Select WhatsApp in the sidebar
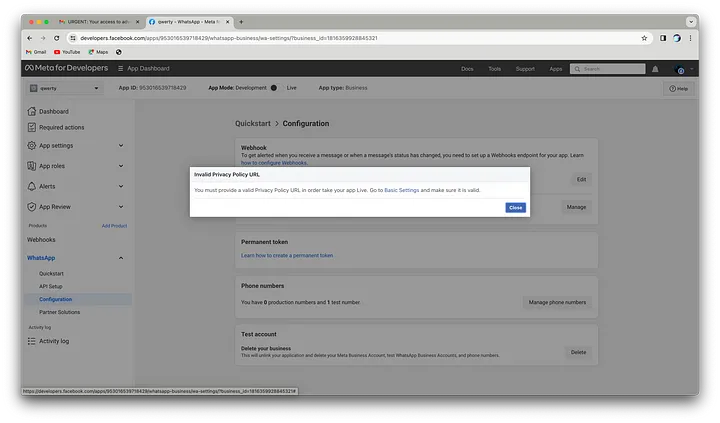The image size is (720, 423). tap(41, 258)
